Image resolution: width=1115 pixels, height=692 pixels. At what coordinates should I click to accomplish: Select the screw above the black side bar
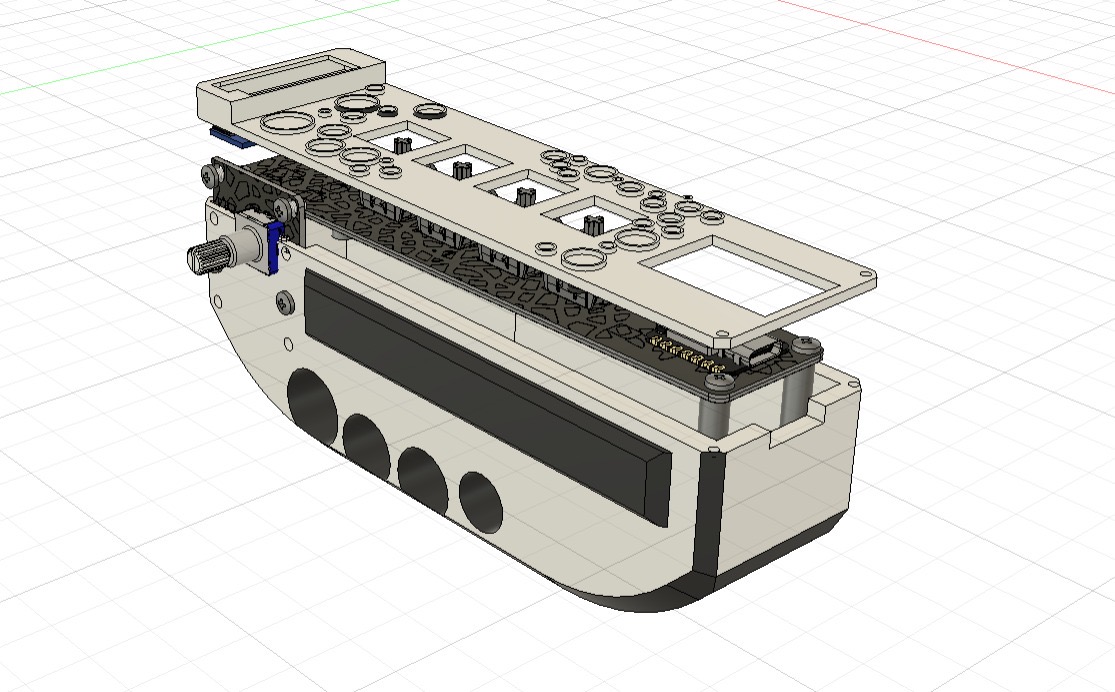pos(286,299)
